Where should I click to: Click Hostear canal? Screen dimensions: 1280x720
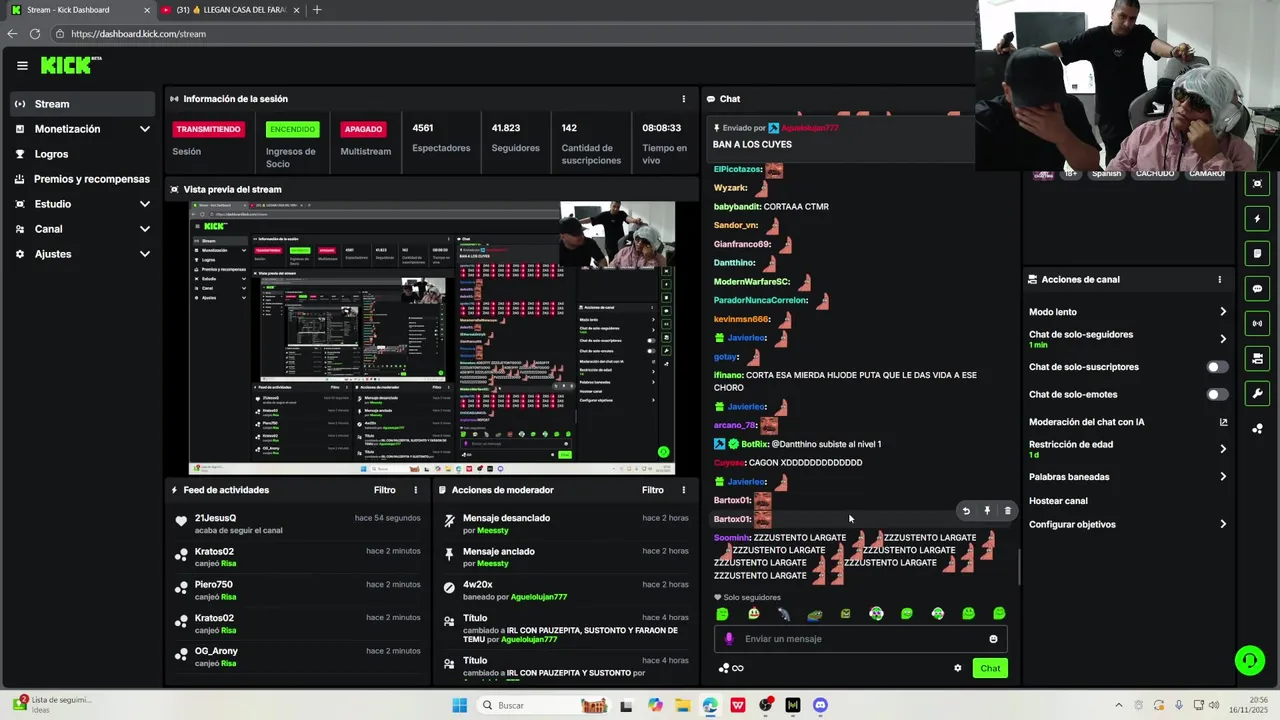point(1058,501)
